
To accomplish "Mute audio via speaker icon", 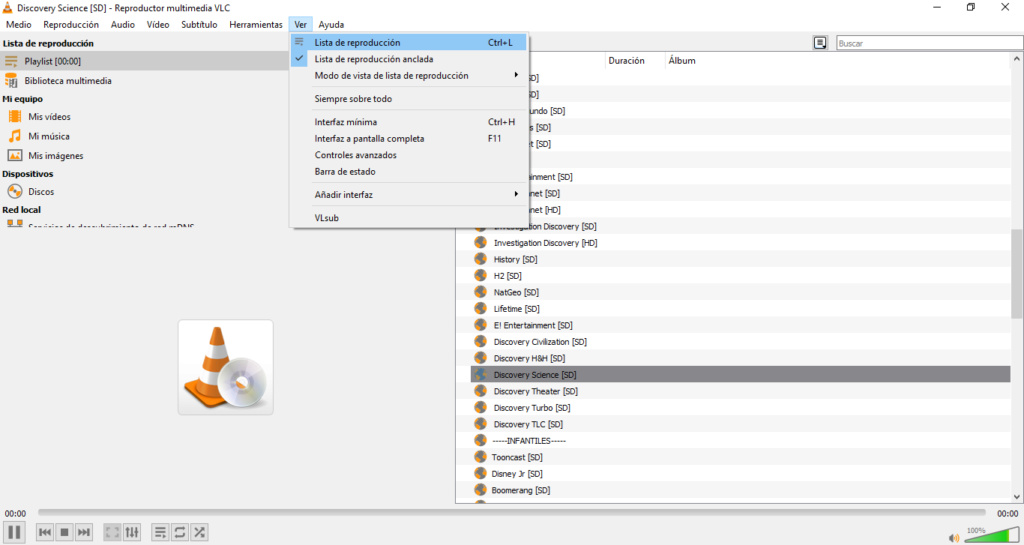I will pyautogui.click(x=954, y=538).
